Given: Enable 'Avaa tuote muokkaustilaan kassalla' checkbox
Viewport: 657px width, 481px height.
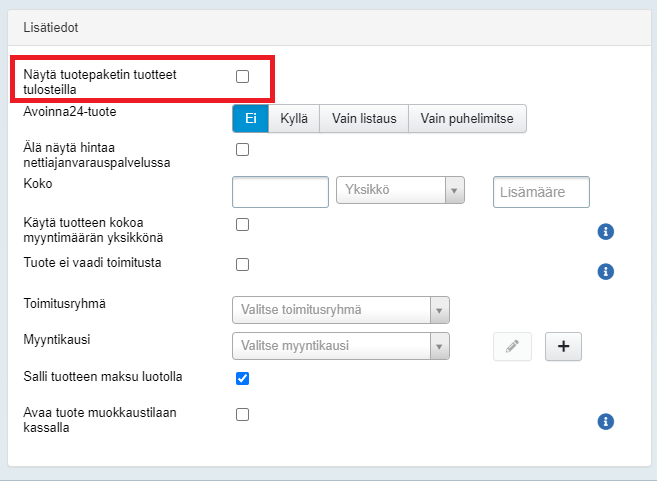Looking at the screenshot, I should click(242, 414).
